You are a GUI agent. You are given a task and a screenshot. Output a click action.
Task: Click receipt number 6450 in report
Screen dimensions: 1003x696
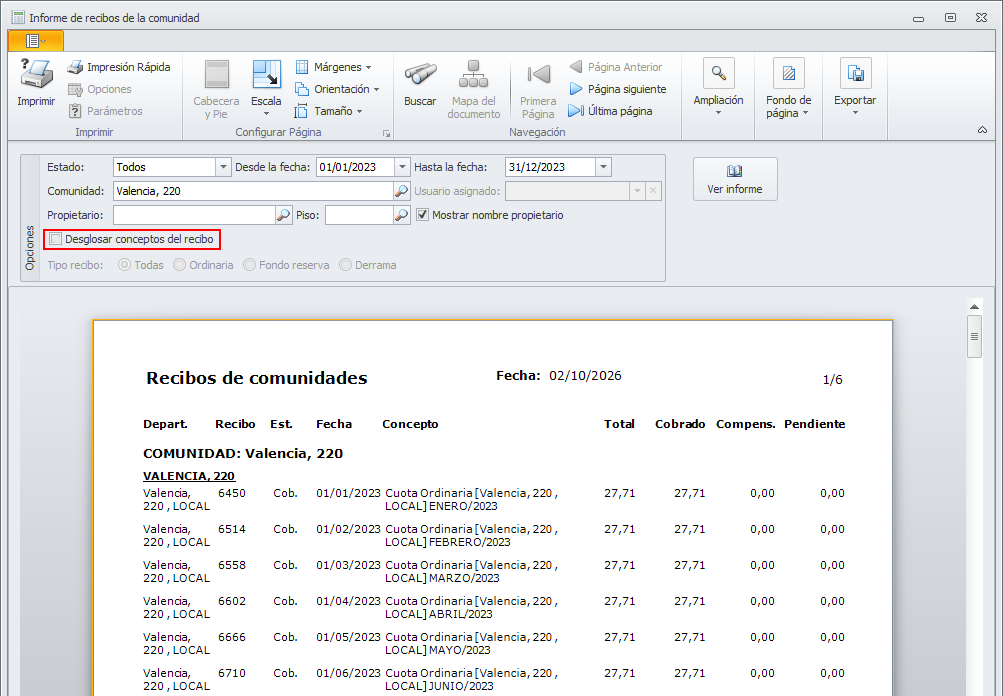coord(232,493)
